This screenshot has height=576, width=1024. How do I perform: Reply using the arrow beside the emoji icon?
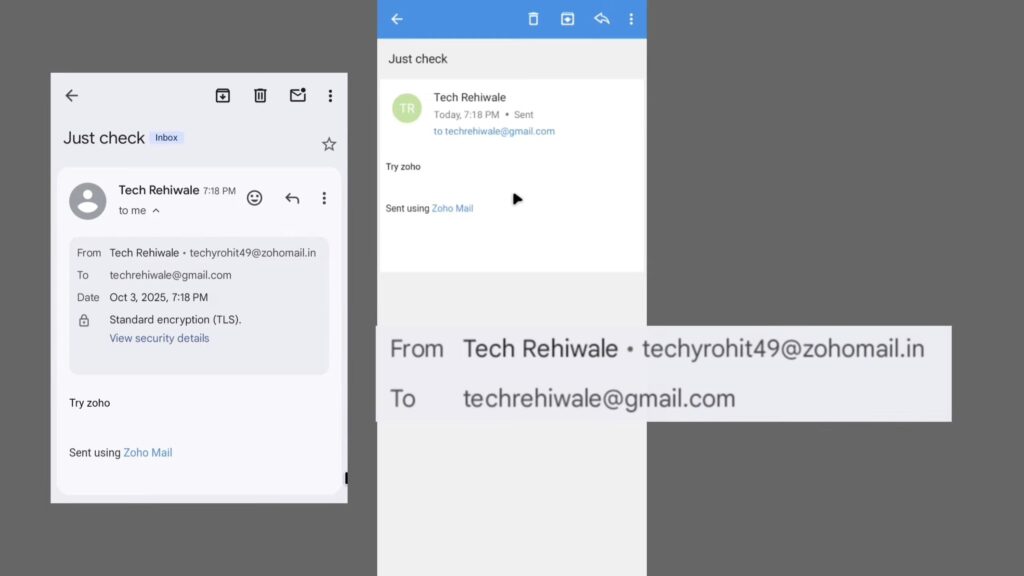point(292,198)
